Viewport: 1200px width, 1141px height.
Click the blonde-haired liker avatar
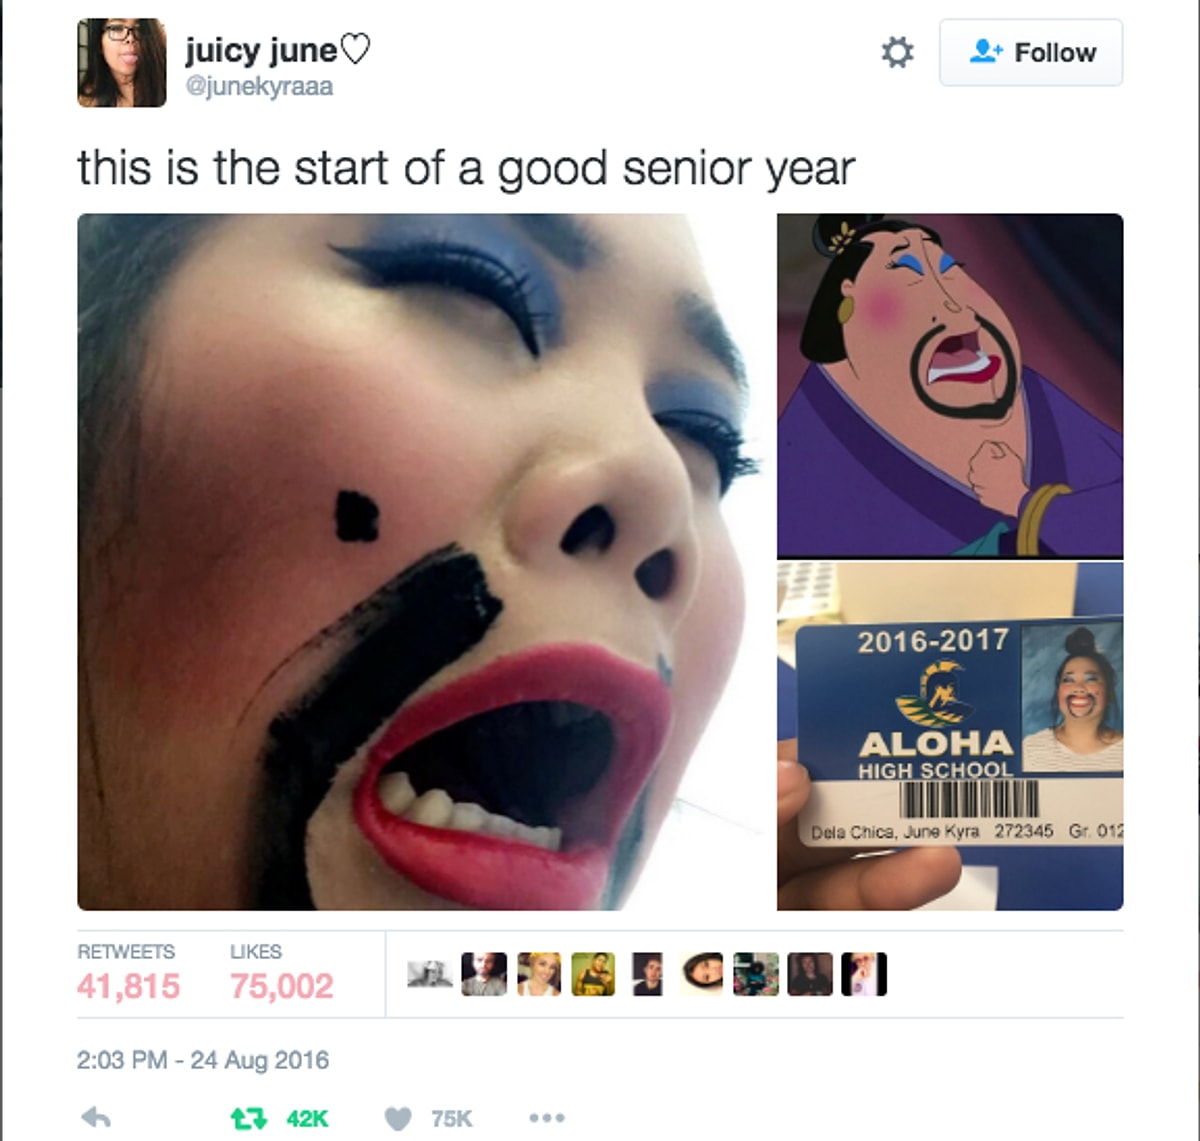(x=539, y=974)
